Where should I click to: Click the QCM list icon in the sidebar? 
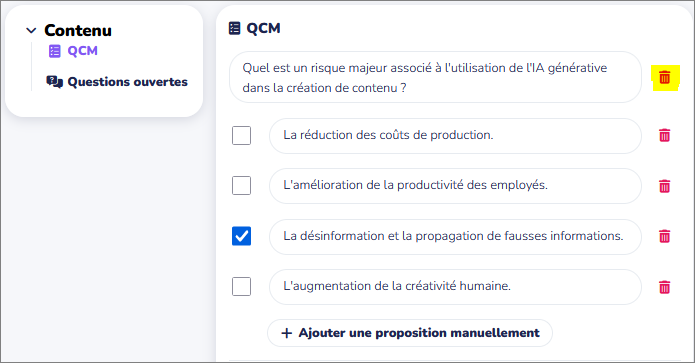pos(55,51)
